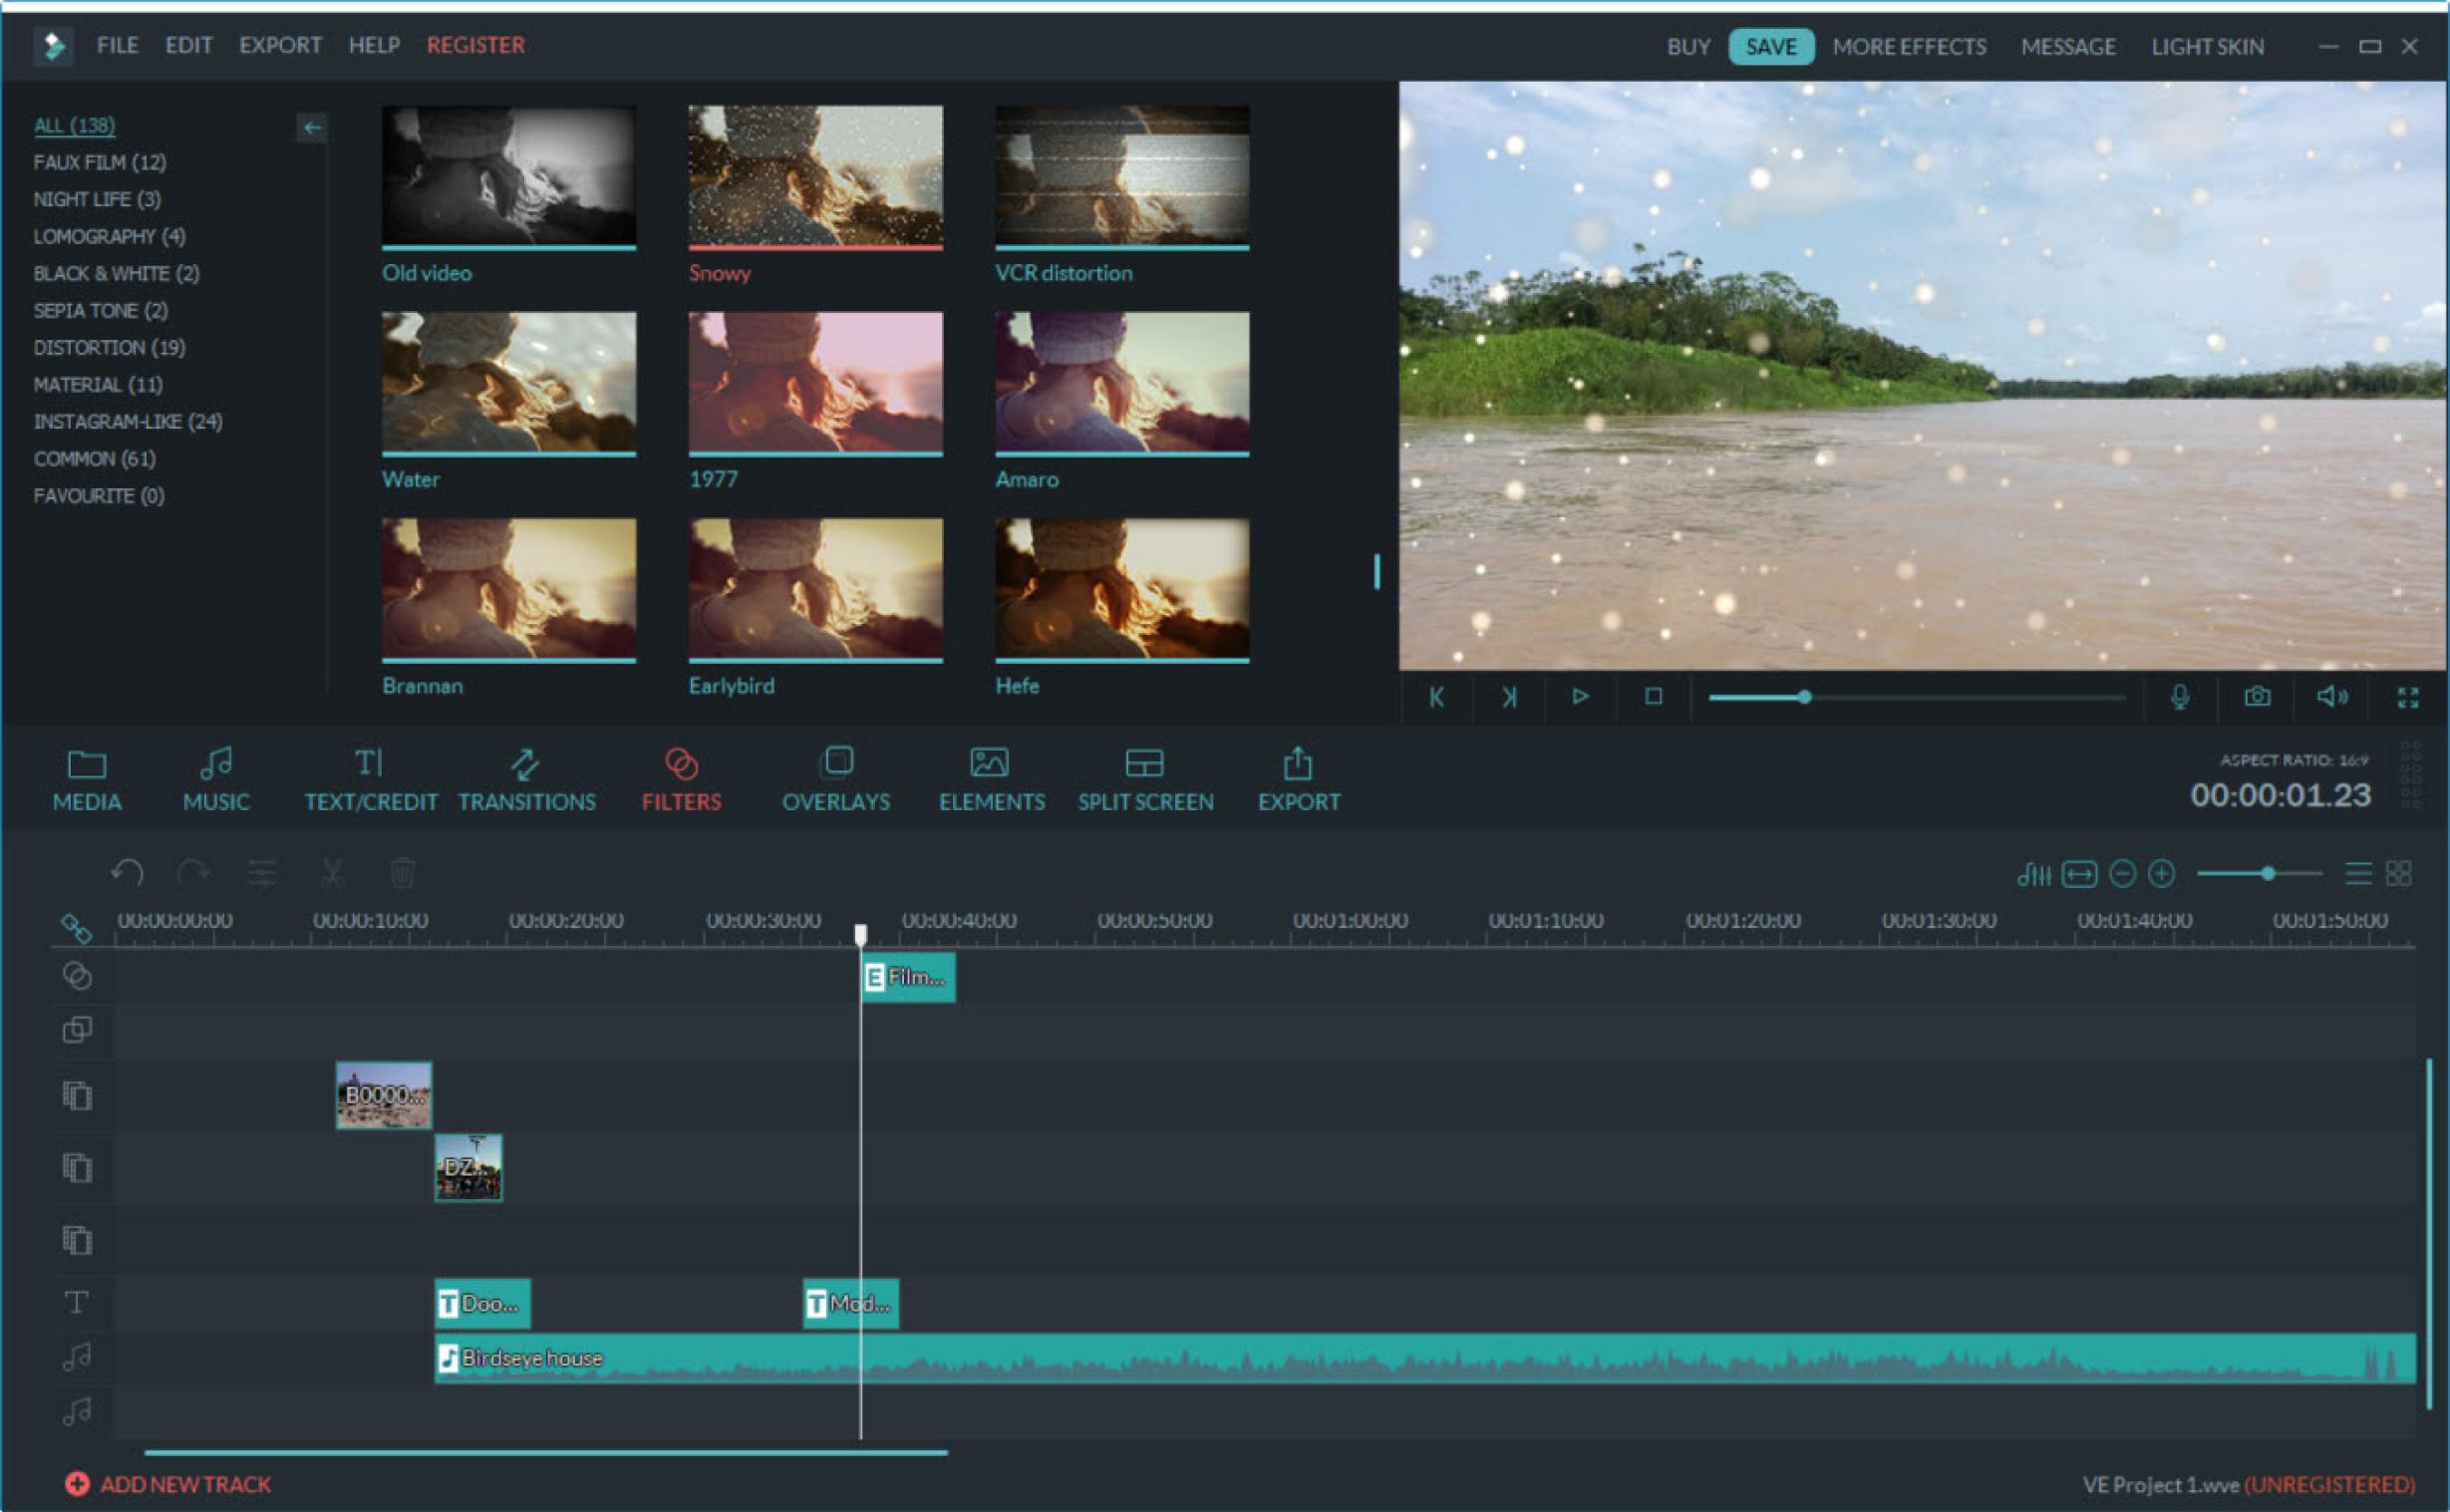Click the undo arrow icon

click(127, 873)
